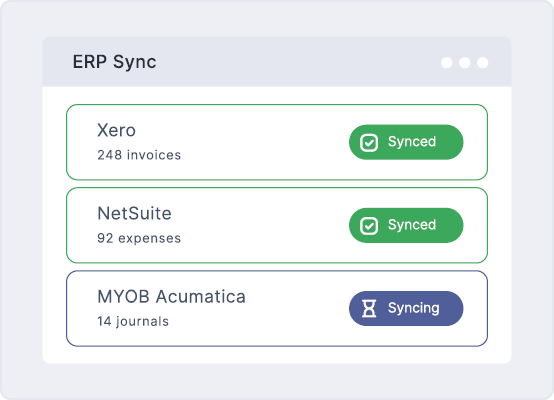Click the last white dot in header
Image resolution: width=554 pixels, height=400 pixels.
pos(483,63)
